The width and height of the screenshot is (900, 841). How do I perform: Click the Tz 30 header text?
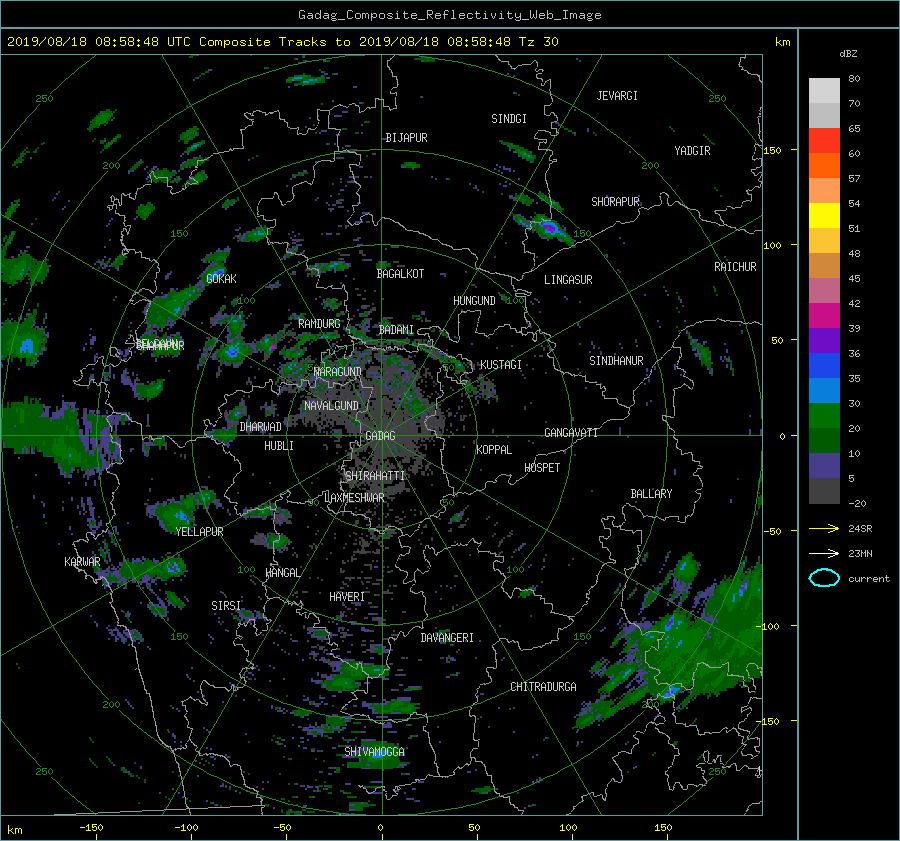(x=538, y=42)
